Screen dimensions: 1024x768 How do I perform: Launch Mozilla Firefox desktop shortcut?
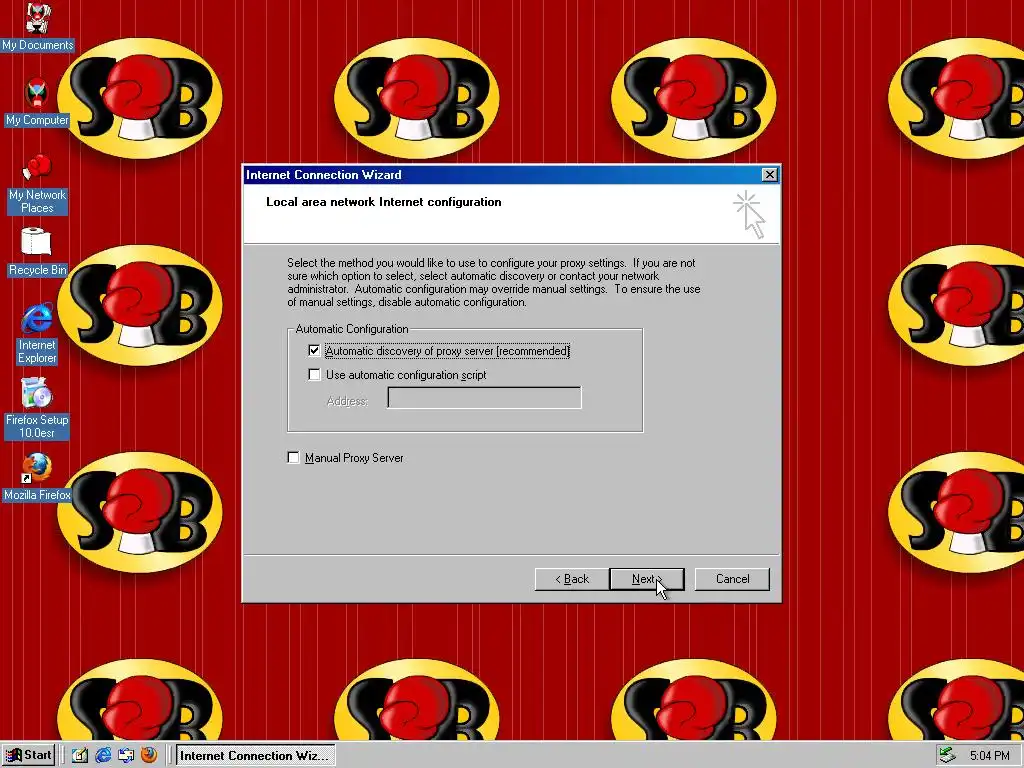click(x=37, y=478)
